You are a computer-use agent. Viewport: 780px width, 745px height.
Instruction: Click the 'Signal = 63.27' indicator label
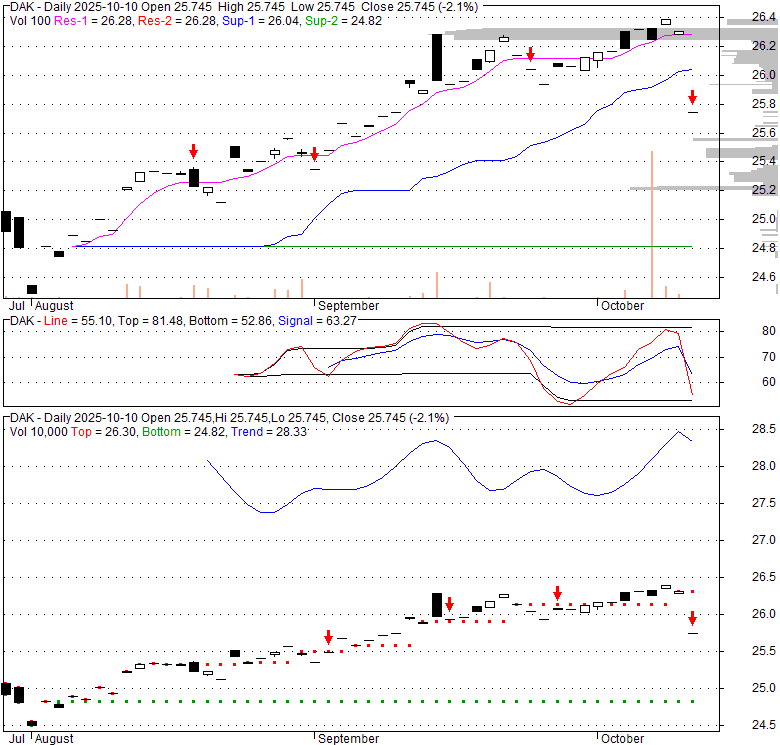pos(317,321)
